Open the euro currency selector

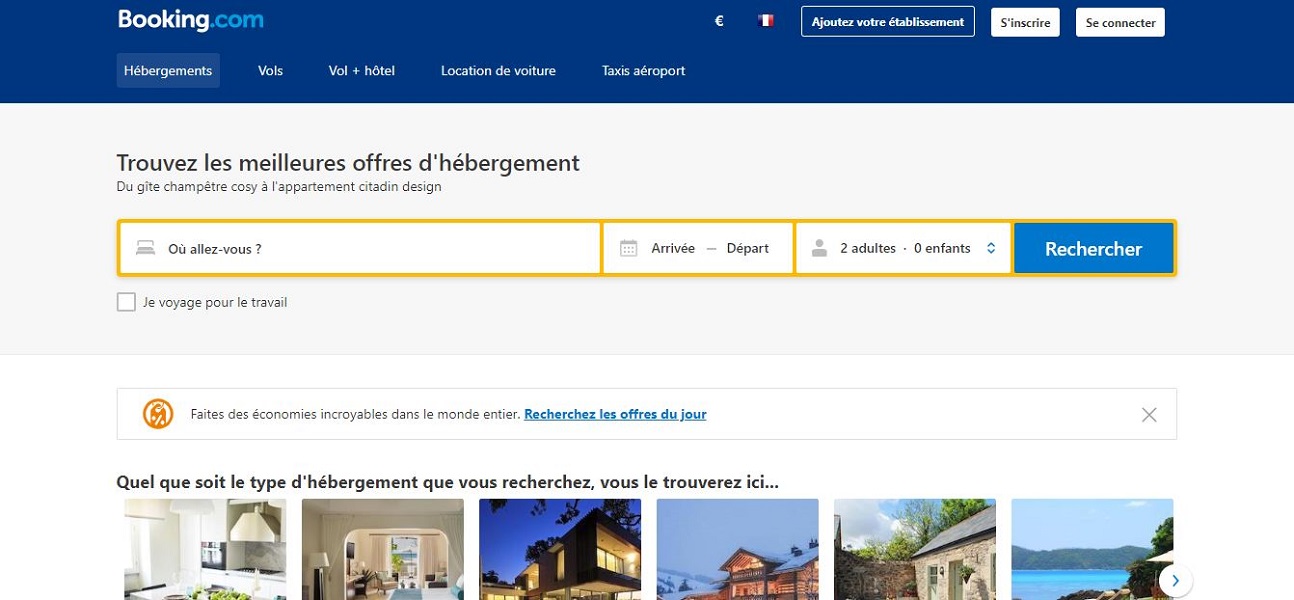(x=719, y=21)
